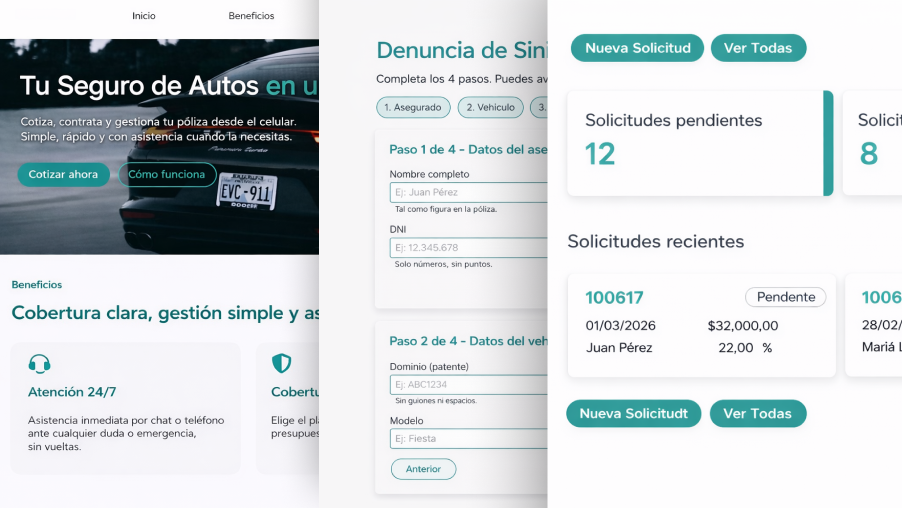
Task: Select the '1. Asegurado' step pill
Action: pos(413,108)
